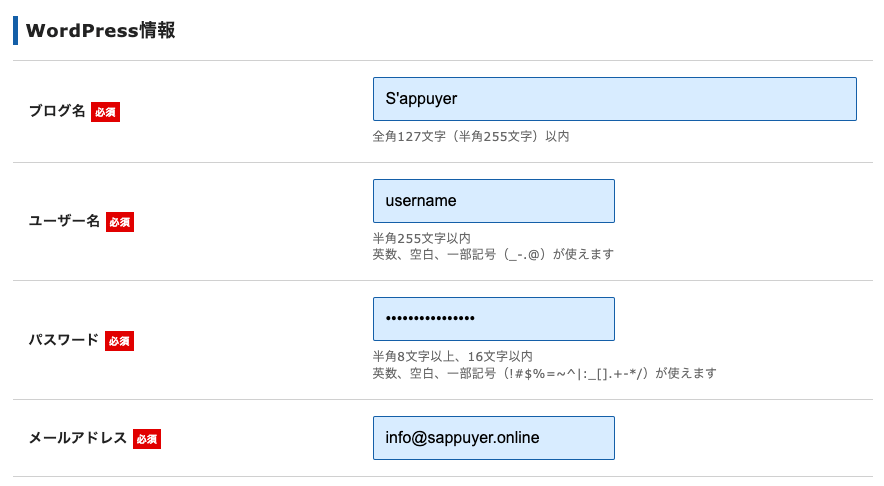
Task: Click the ユーザー名 field label
Action: (x=64, y=222)
